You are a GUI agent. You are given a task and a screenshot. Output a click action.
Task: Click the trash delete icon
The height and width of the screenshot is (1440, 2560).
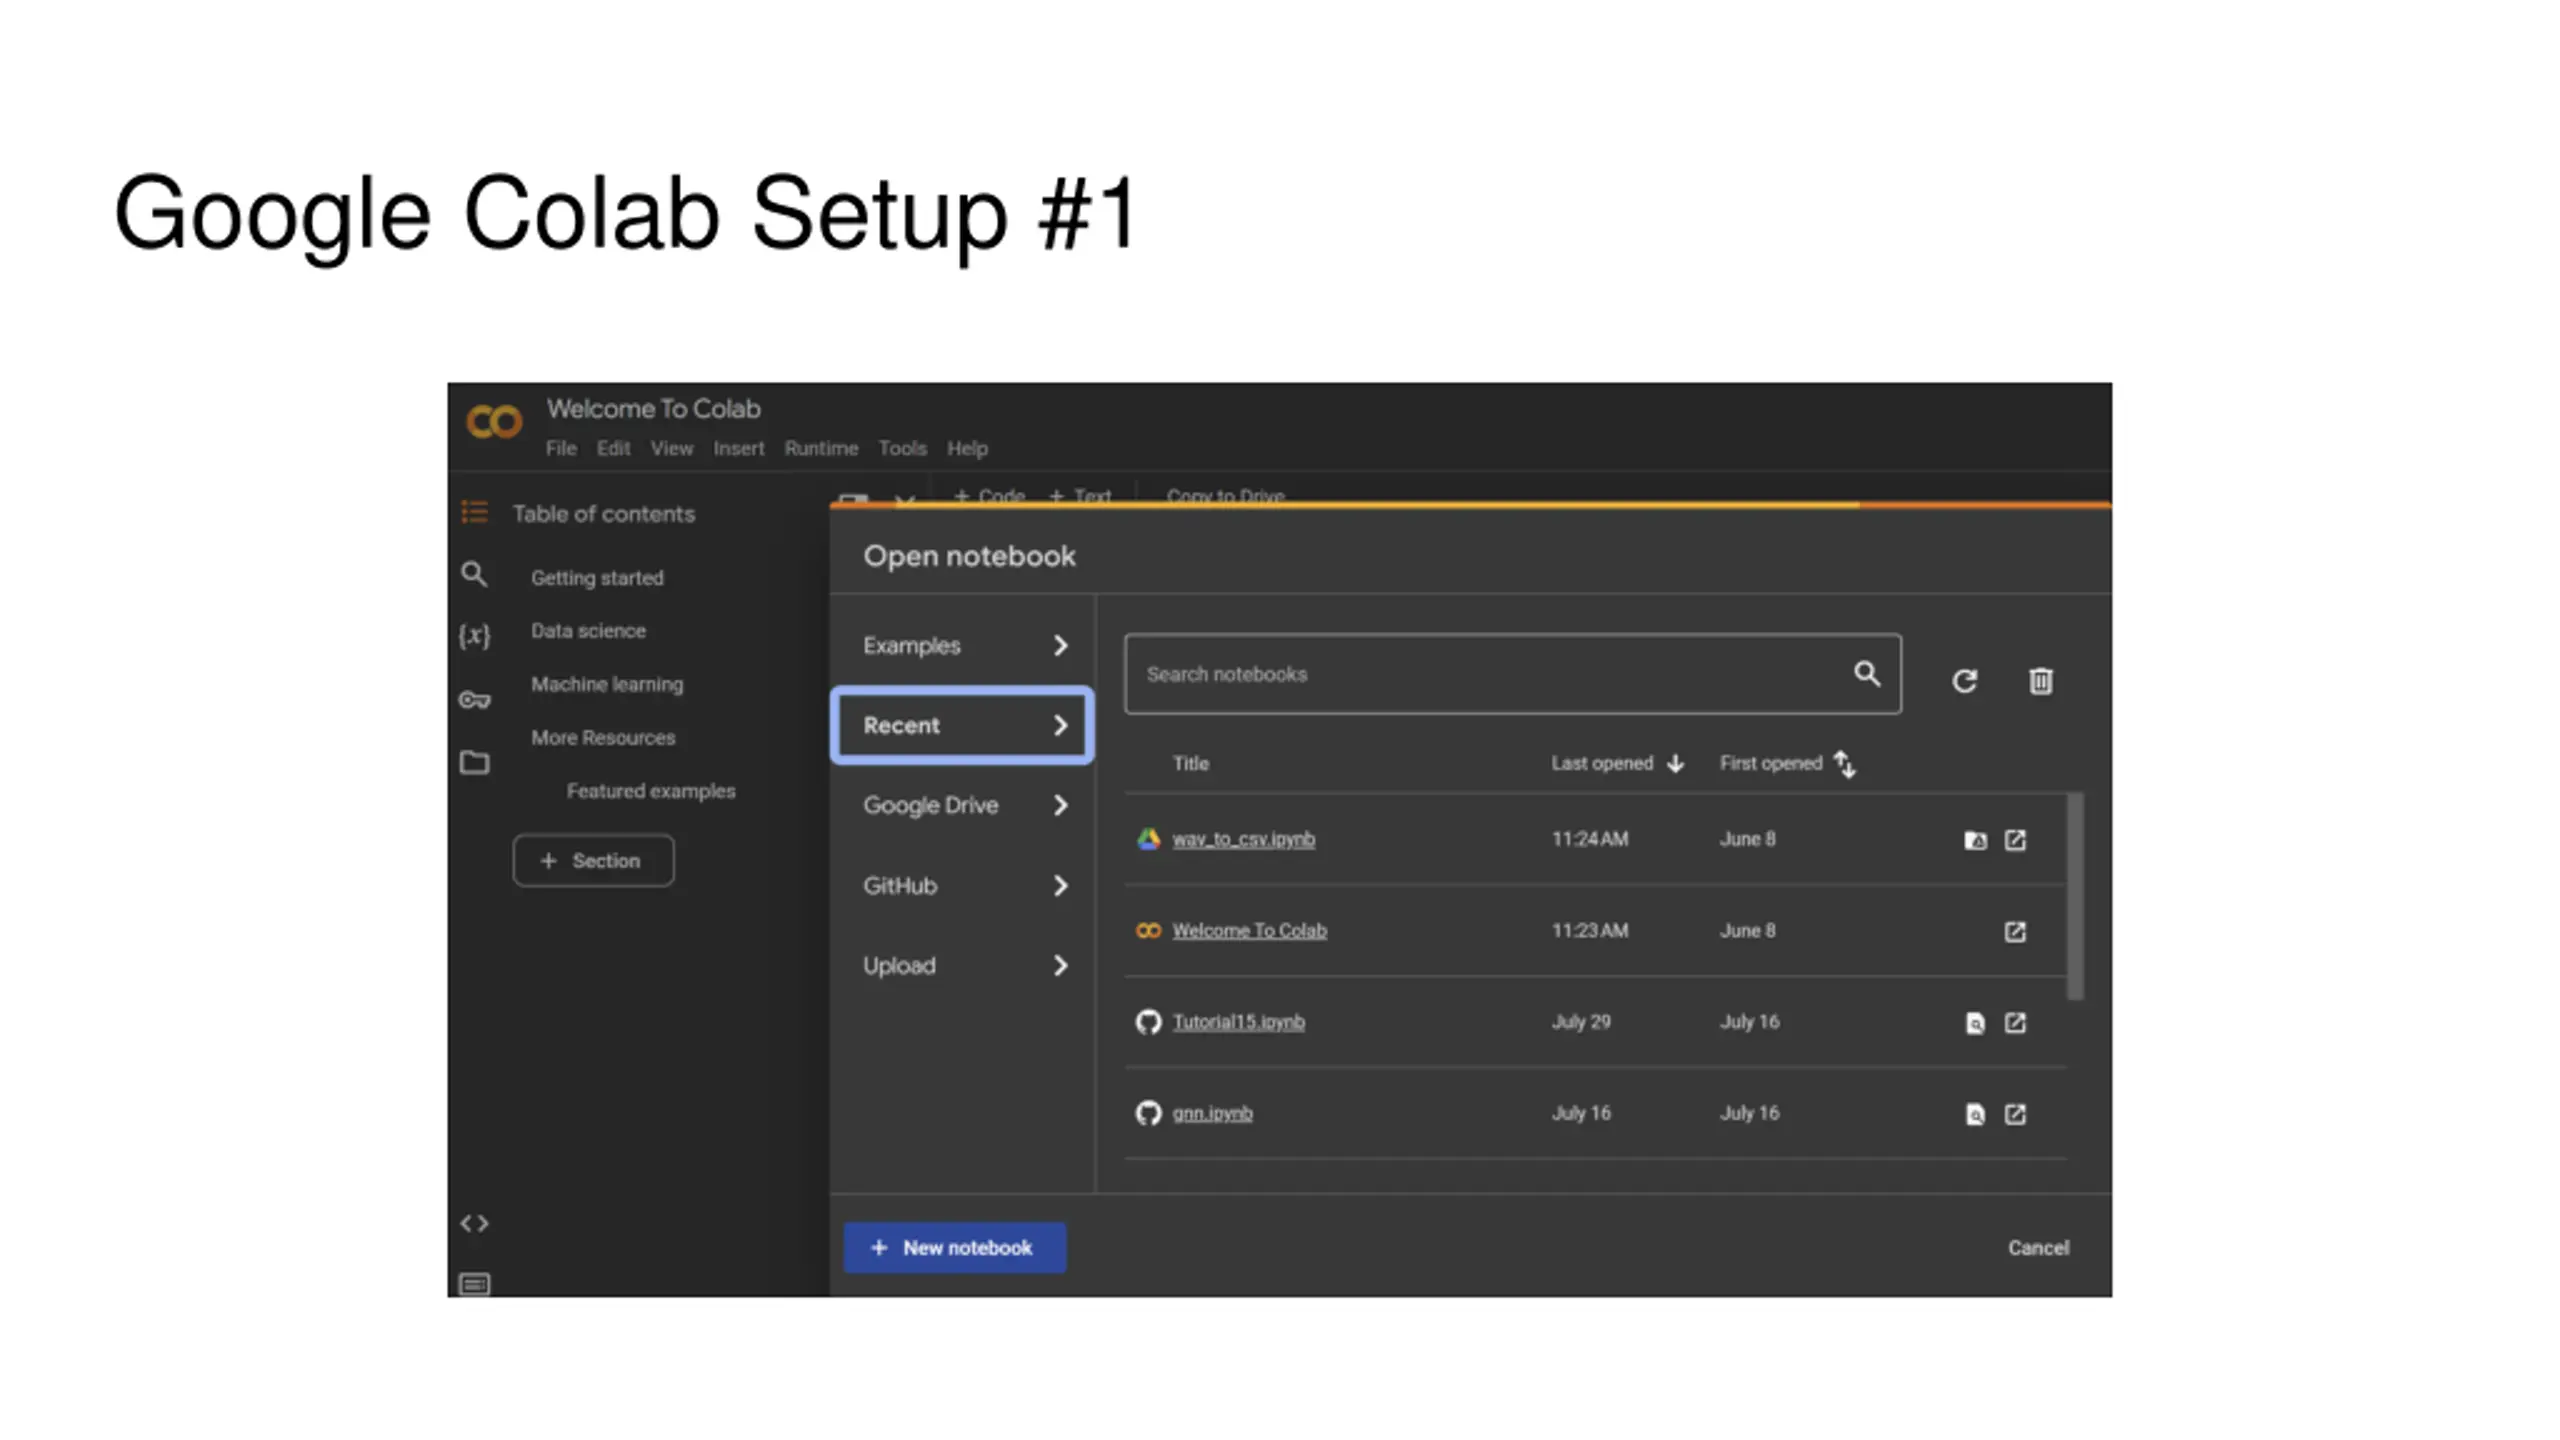(2041, 681)
